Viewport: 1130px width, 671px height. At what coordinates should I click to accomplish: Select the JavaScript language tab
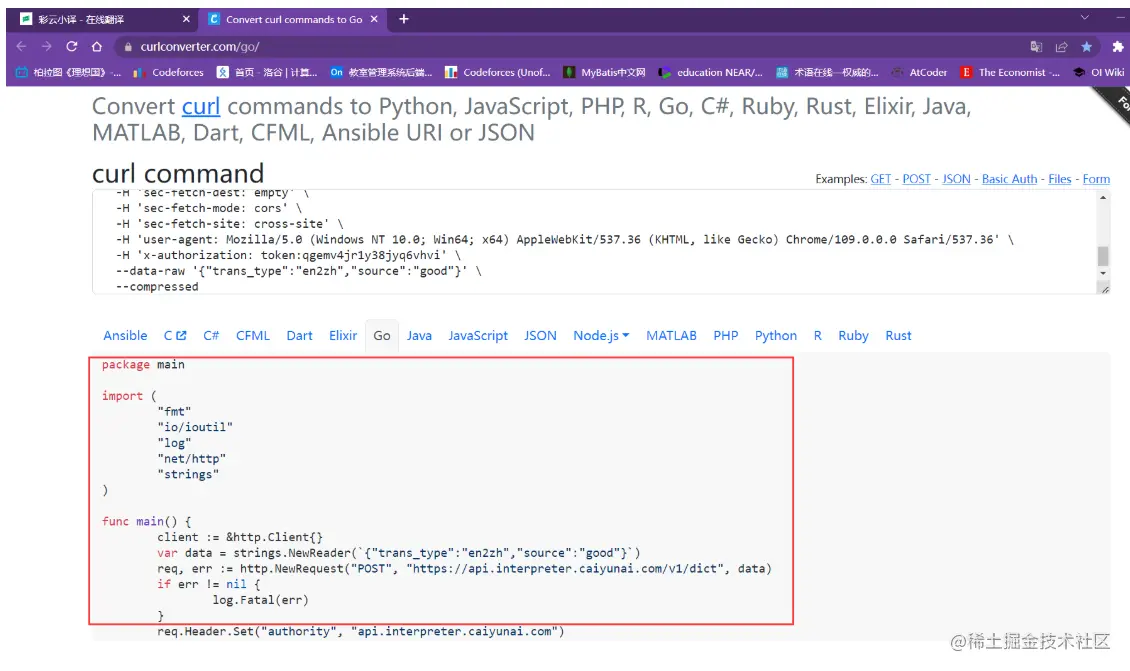[x=478, y=335]
